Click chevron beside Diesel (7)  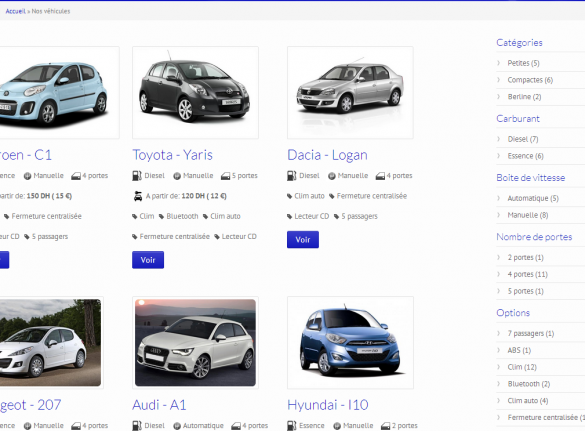click(498, 139)
